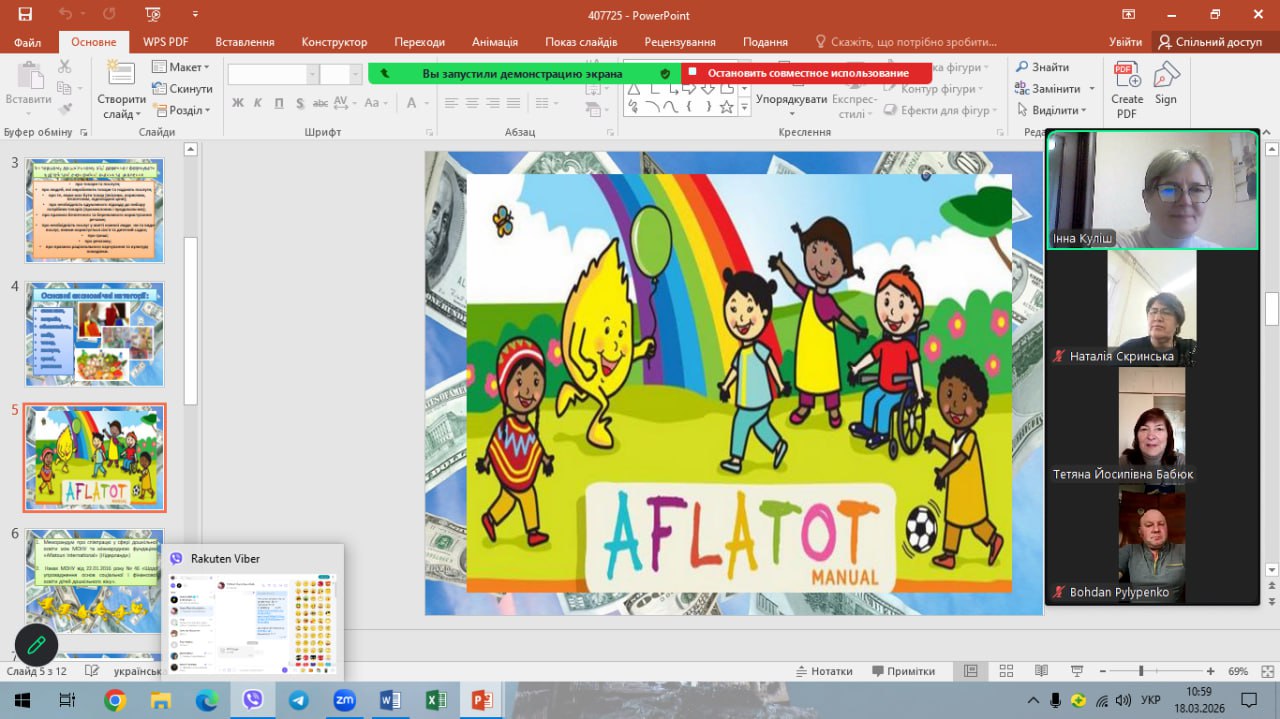Start slideshow from status bar icon
Screen dimensions: 1280x719
(1077, 671)
